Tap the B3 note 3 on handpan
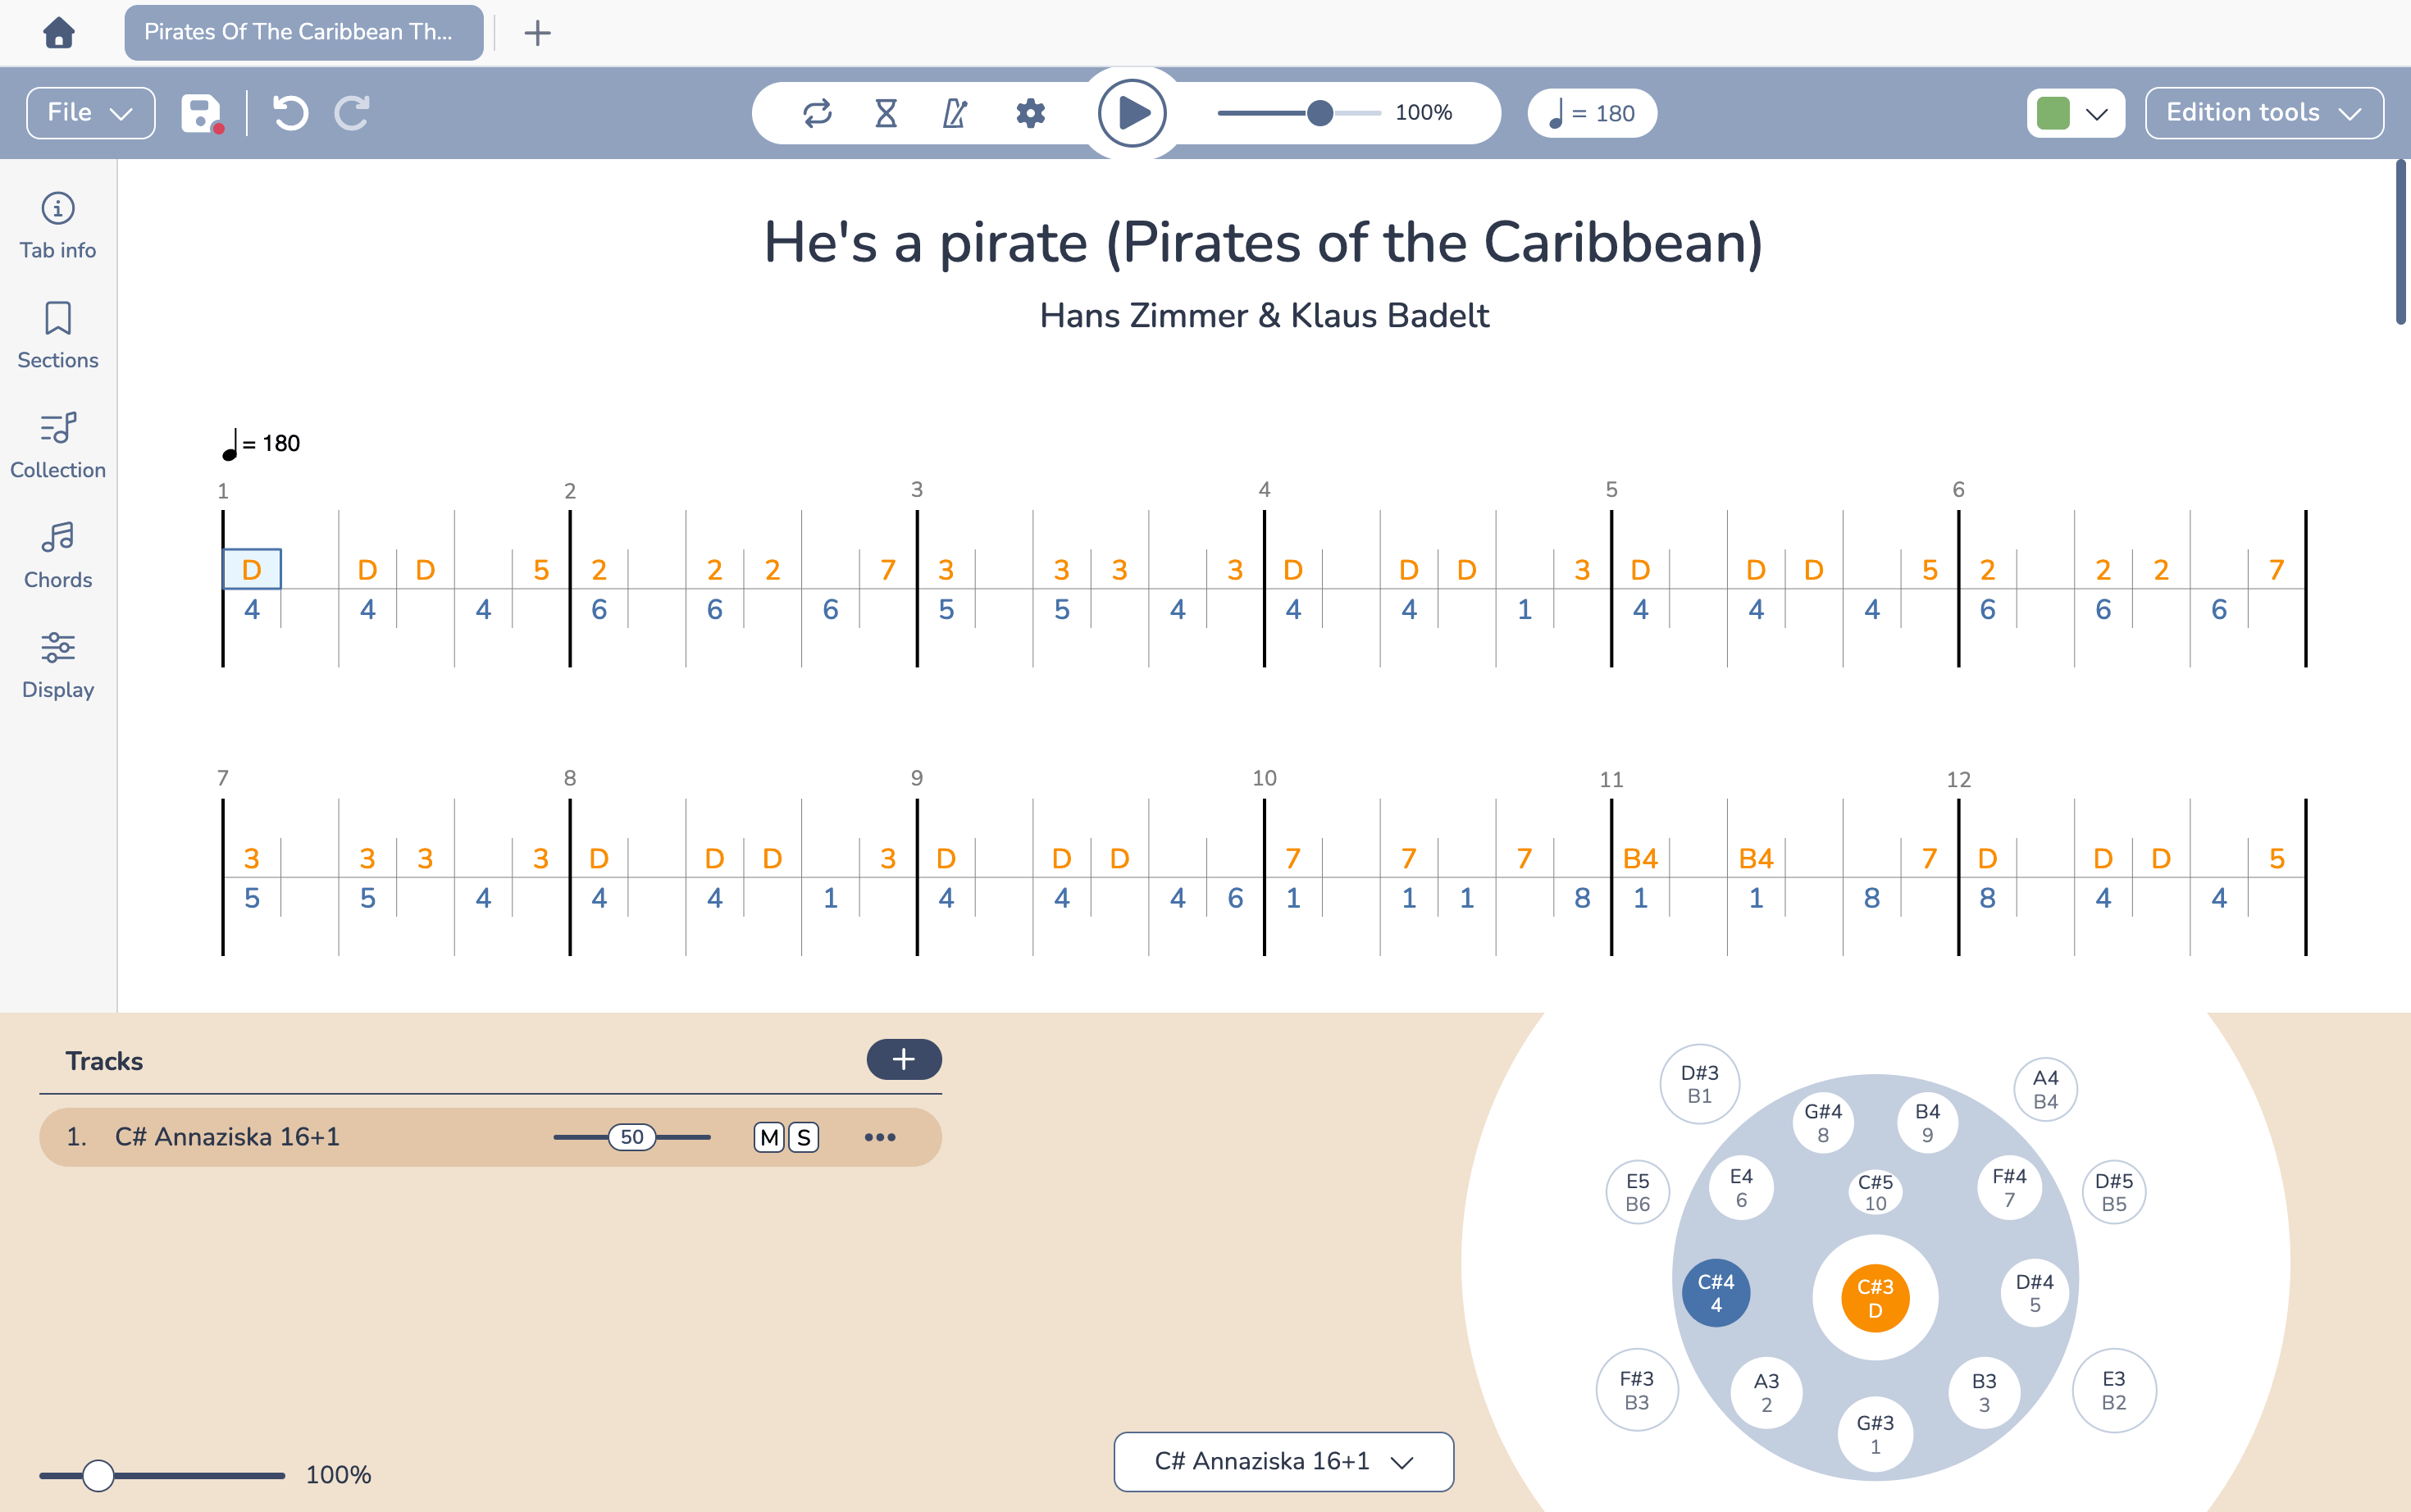 point(1984,1392)
